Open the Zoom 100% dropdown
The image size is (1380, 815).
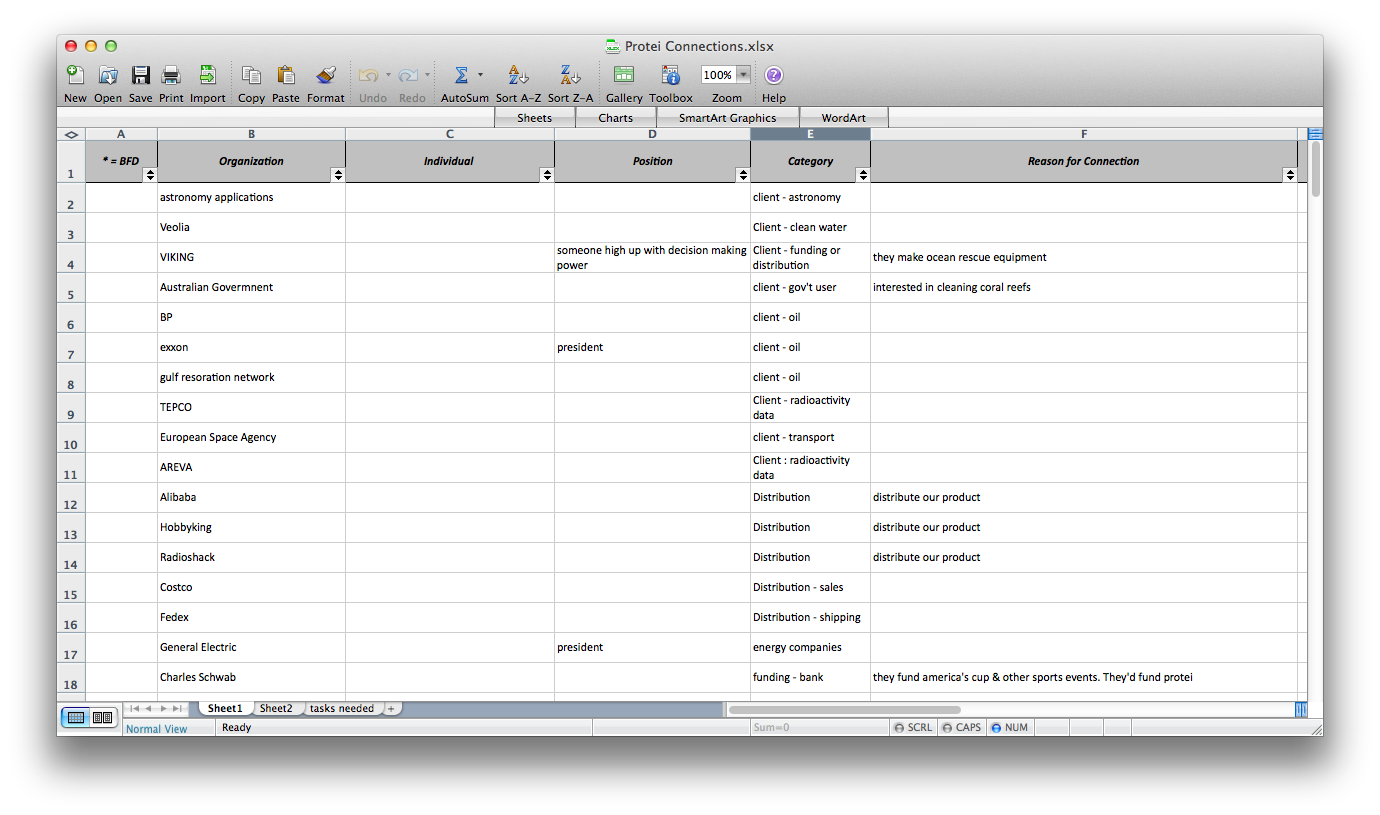coord(743,75)
